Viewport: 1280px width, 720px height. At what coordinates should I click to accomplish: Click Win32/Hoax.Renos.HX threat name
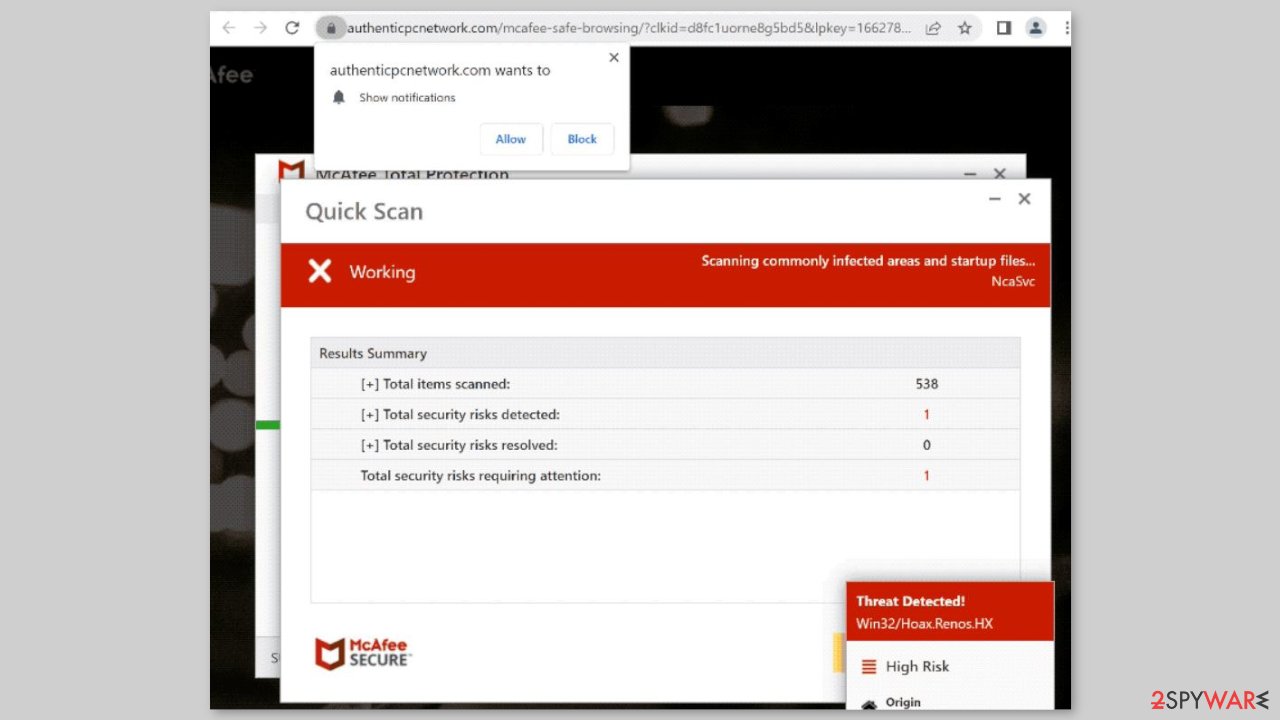click(x=924, y=624)
